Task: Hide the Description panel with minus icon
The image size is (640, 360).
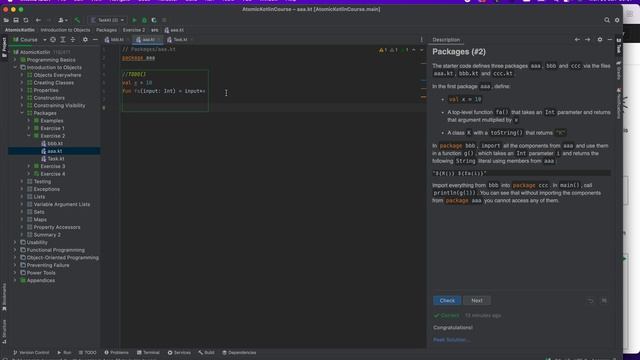Action: tap(610, 40)
